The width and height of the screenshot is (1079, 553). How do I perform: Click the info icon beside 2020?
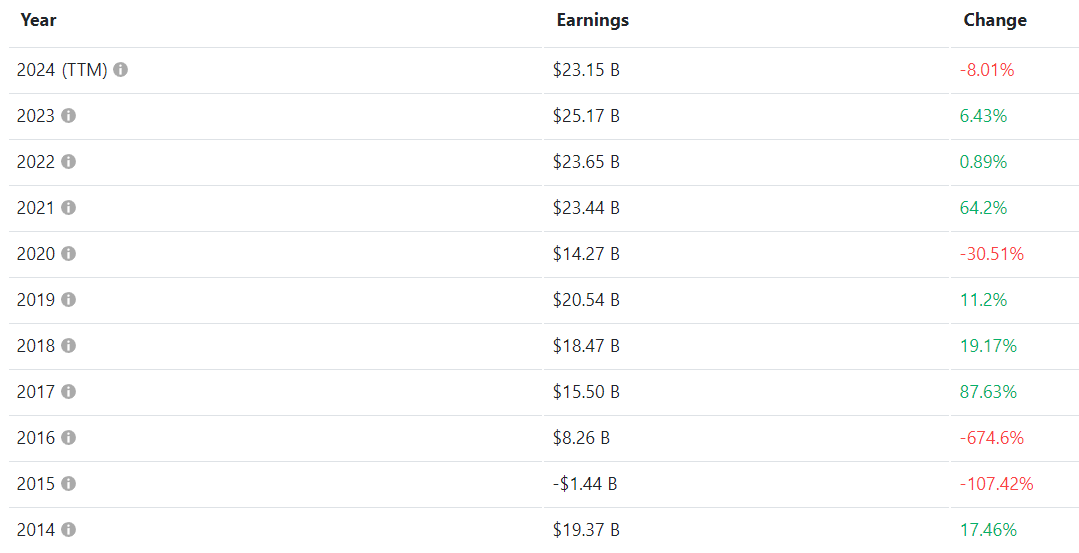point(68,254)
